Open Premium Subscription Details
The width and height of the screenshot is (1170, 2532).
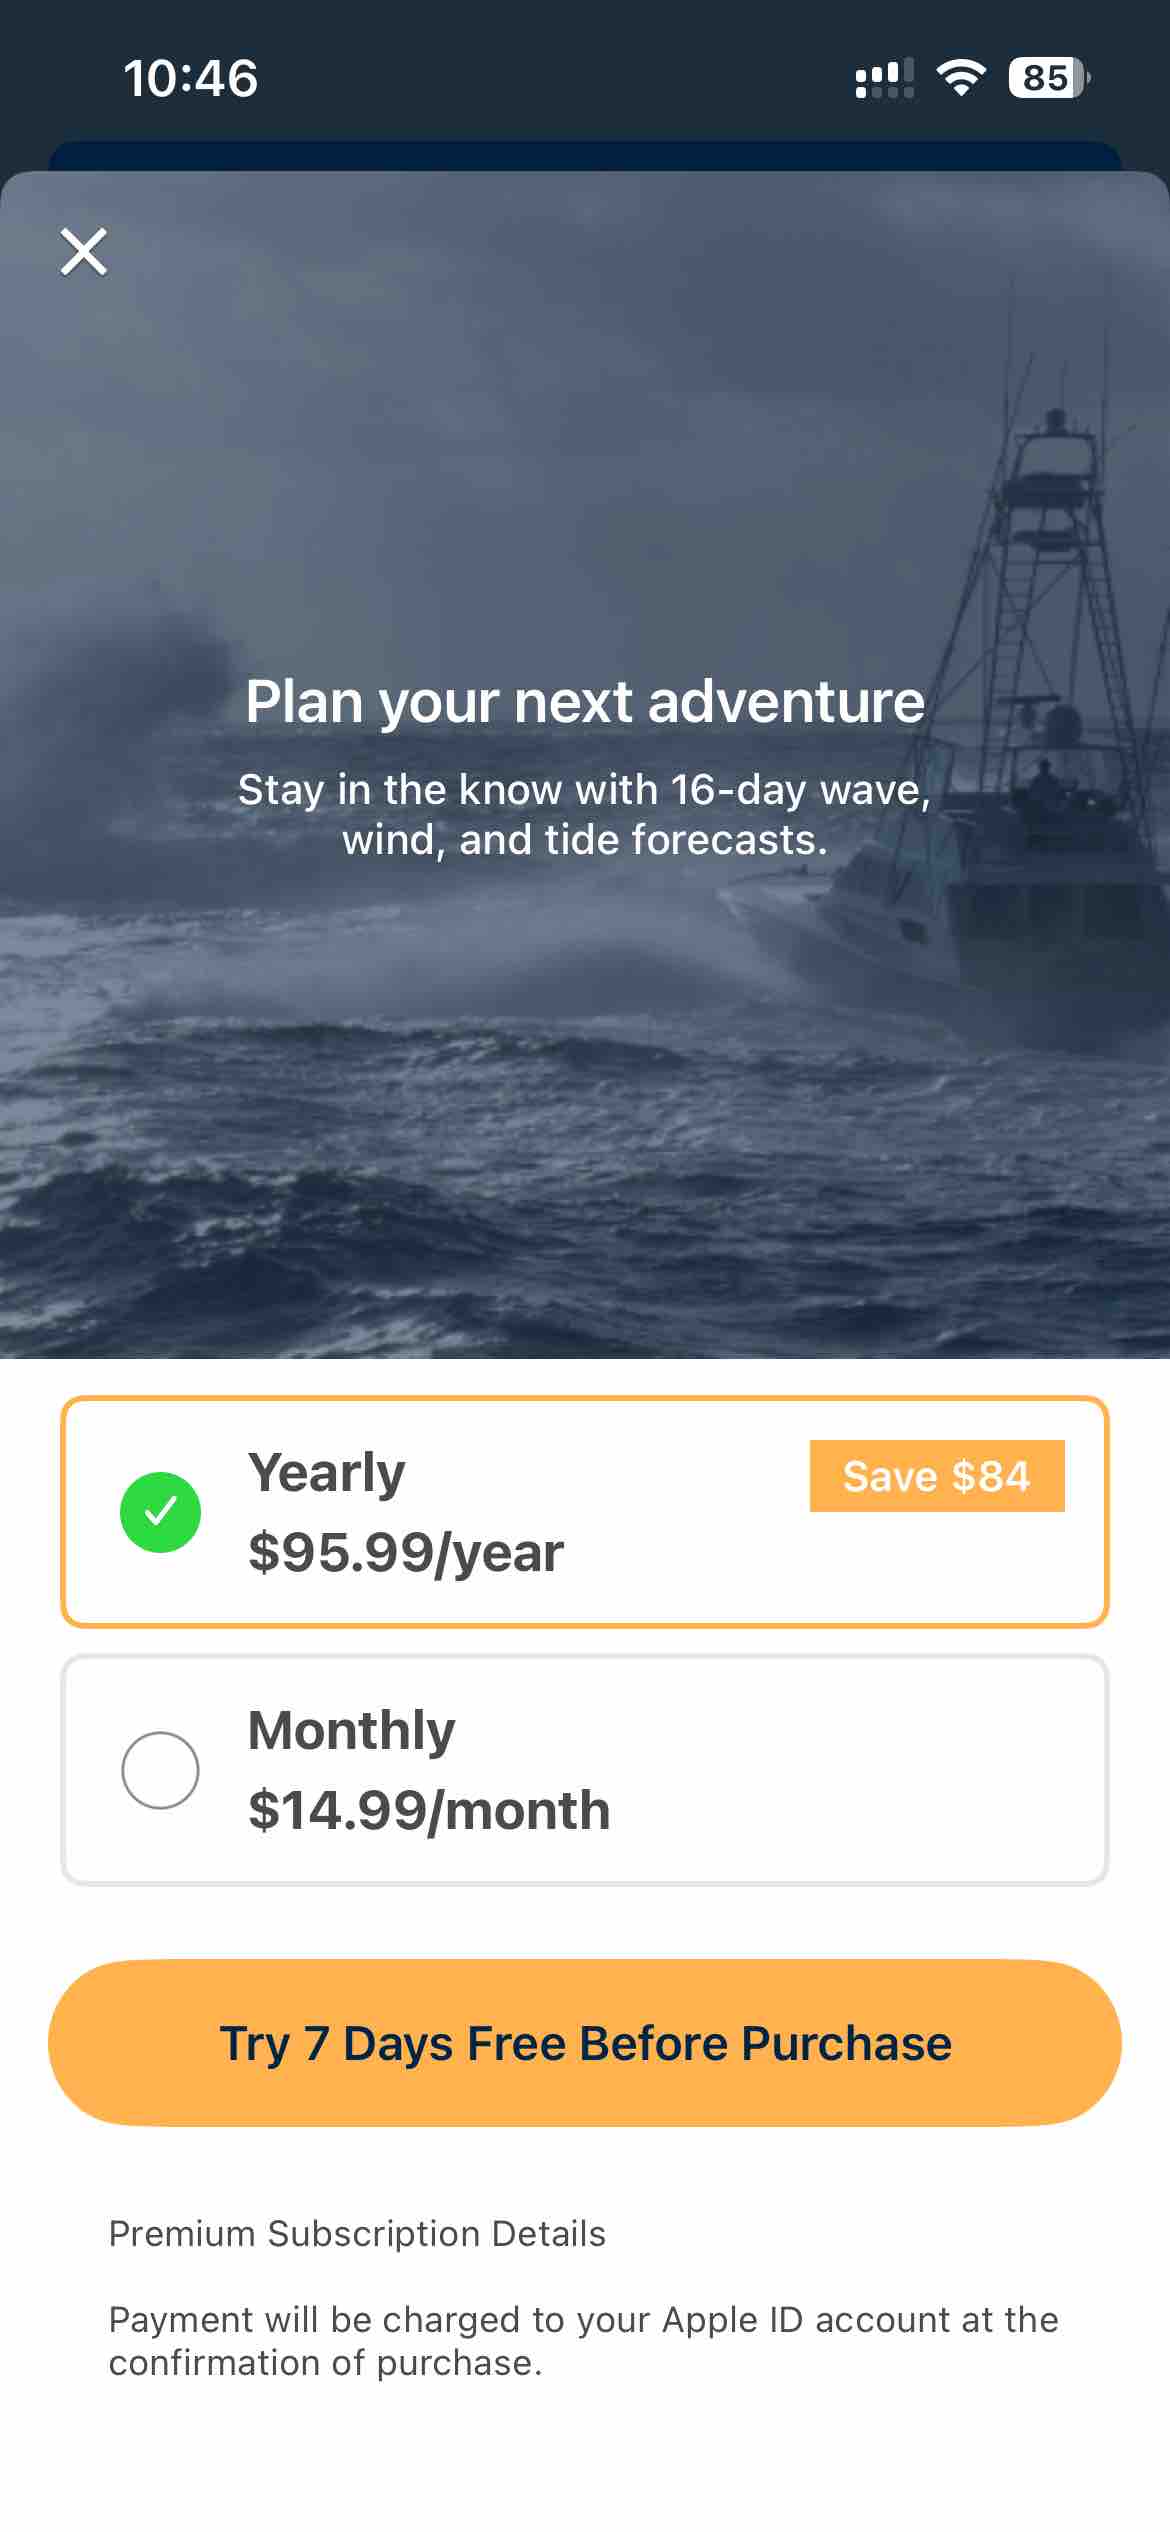tap(357, 2234)
